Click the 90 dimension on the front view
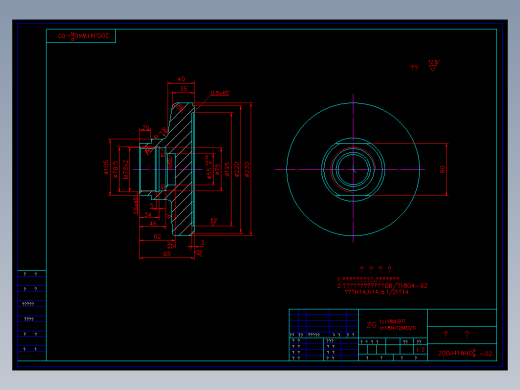The width and height of the screenshot is (520, 390). (x=442, y=169)
